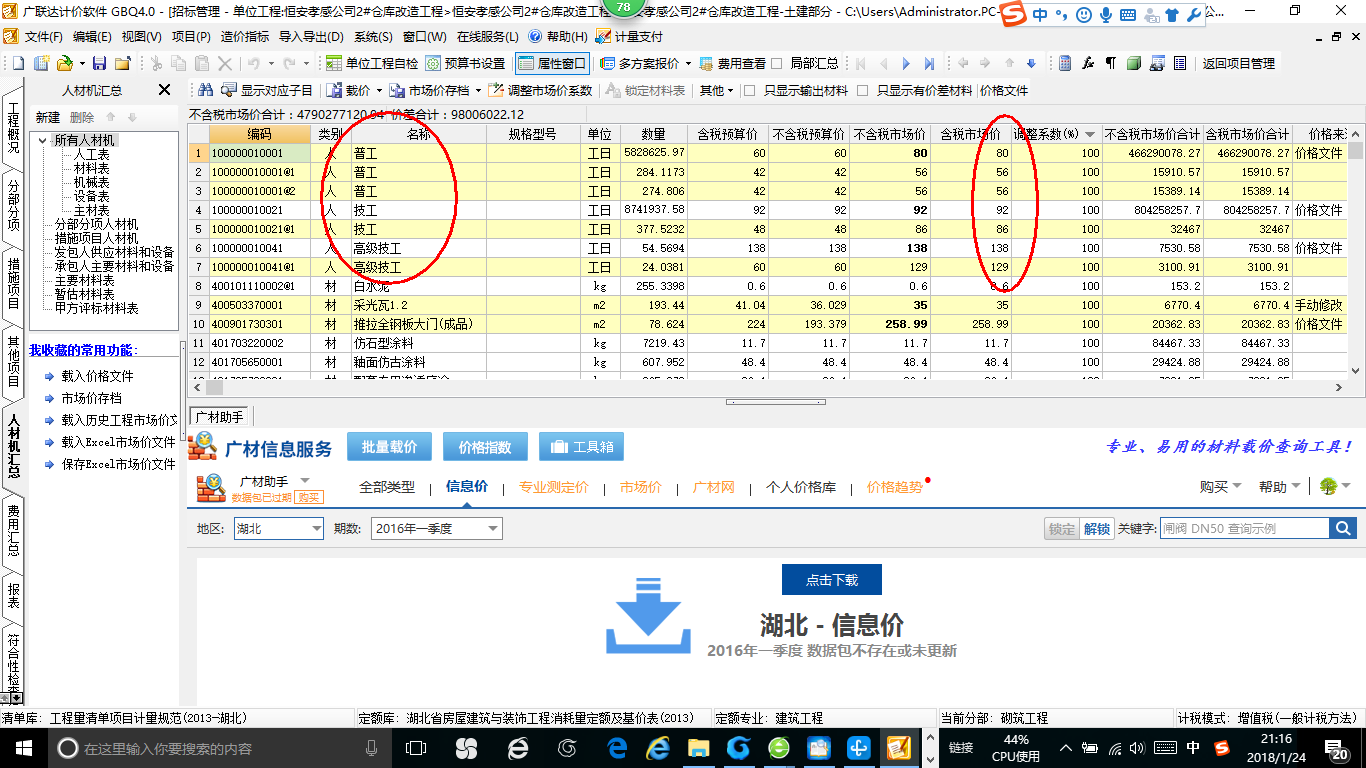The image size is (1366, 768).
Task: Click the list/report icon beside 返回项目管理
Action: [1180, 63]
